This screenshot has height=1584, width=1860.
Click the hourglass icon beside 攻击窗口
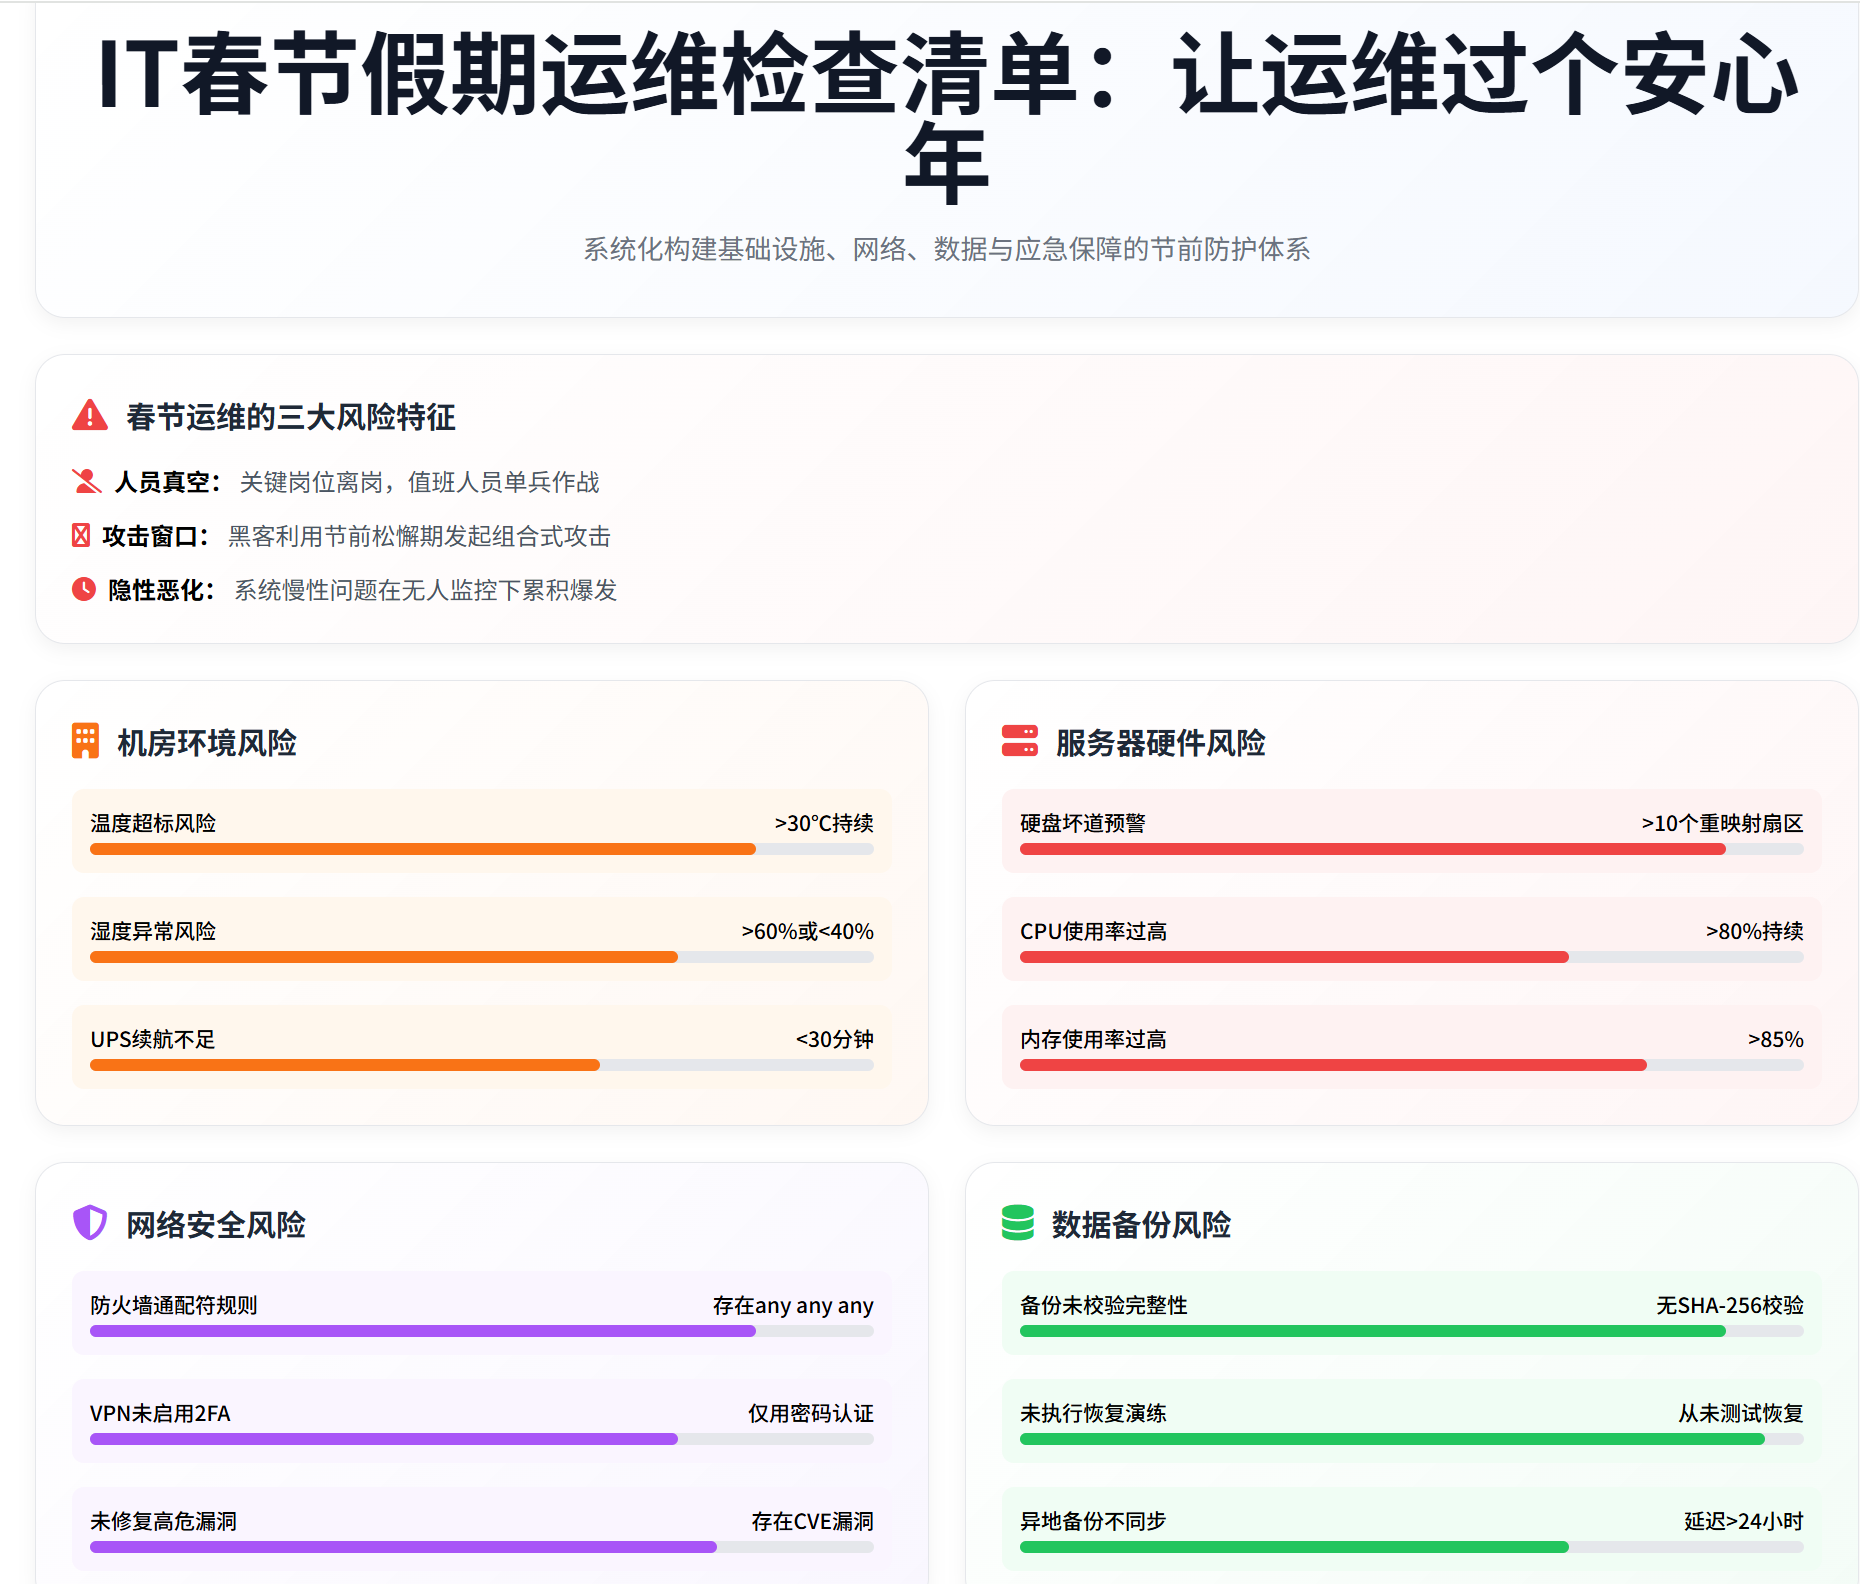point(81,536)
